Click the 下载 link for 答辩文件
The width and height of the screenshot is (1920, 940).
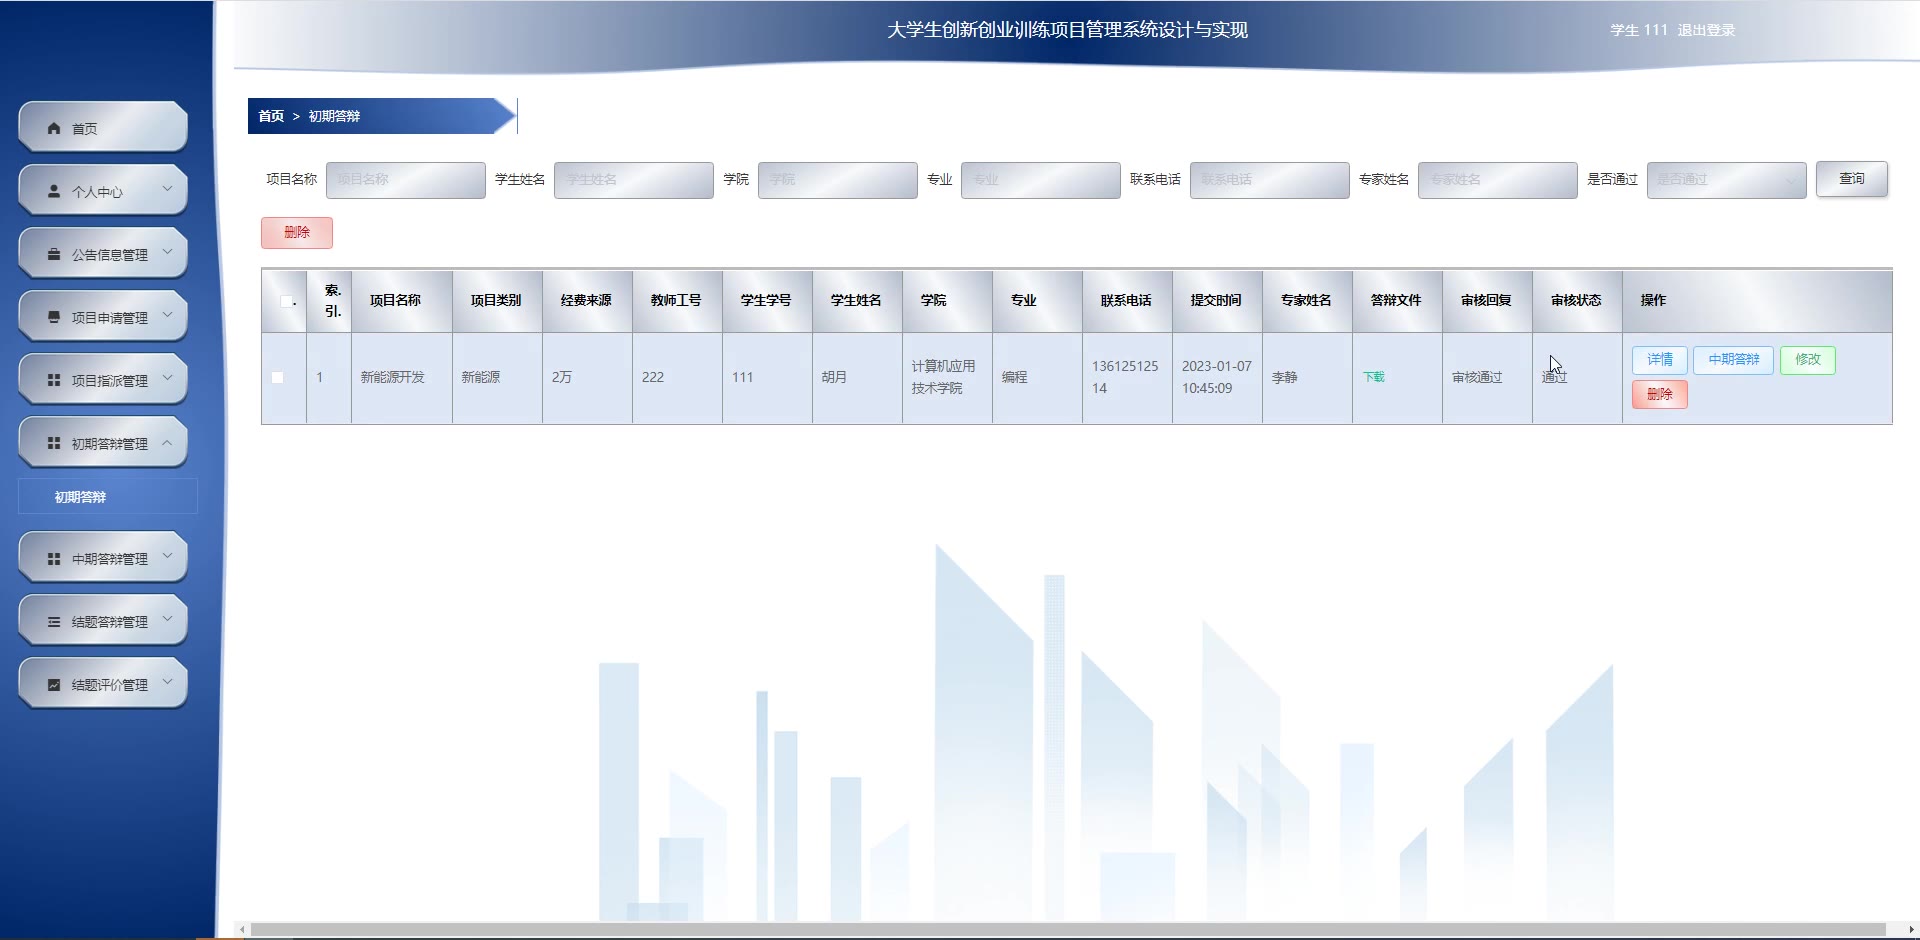click(1374, 377)
